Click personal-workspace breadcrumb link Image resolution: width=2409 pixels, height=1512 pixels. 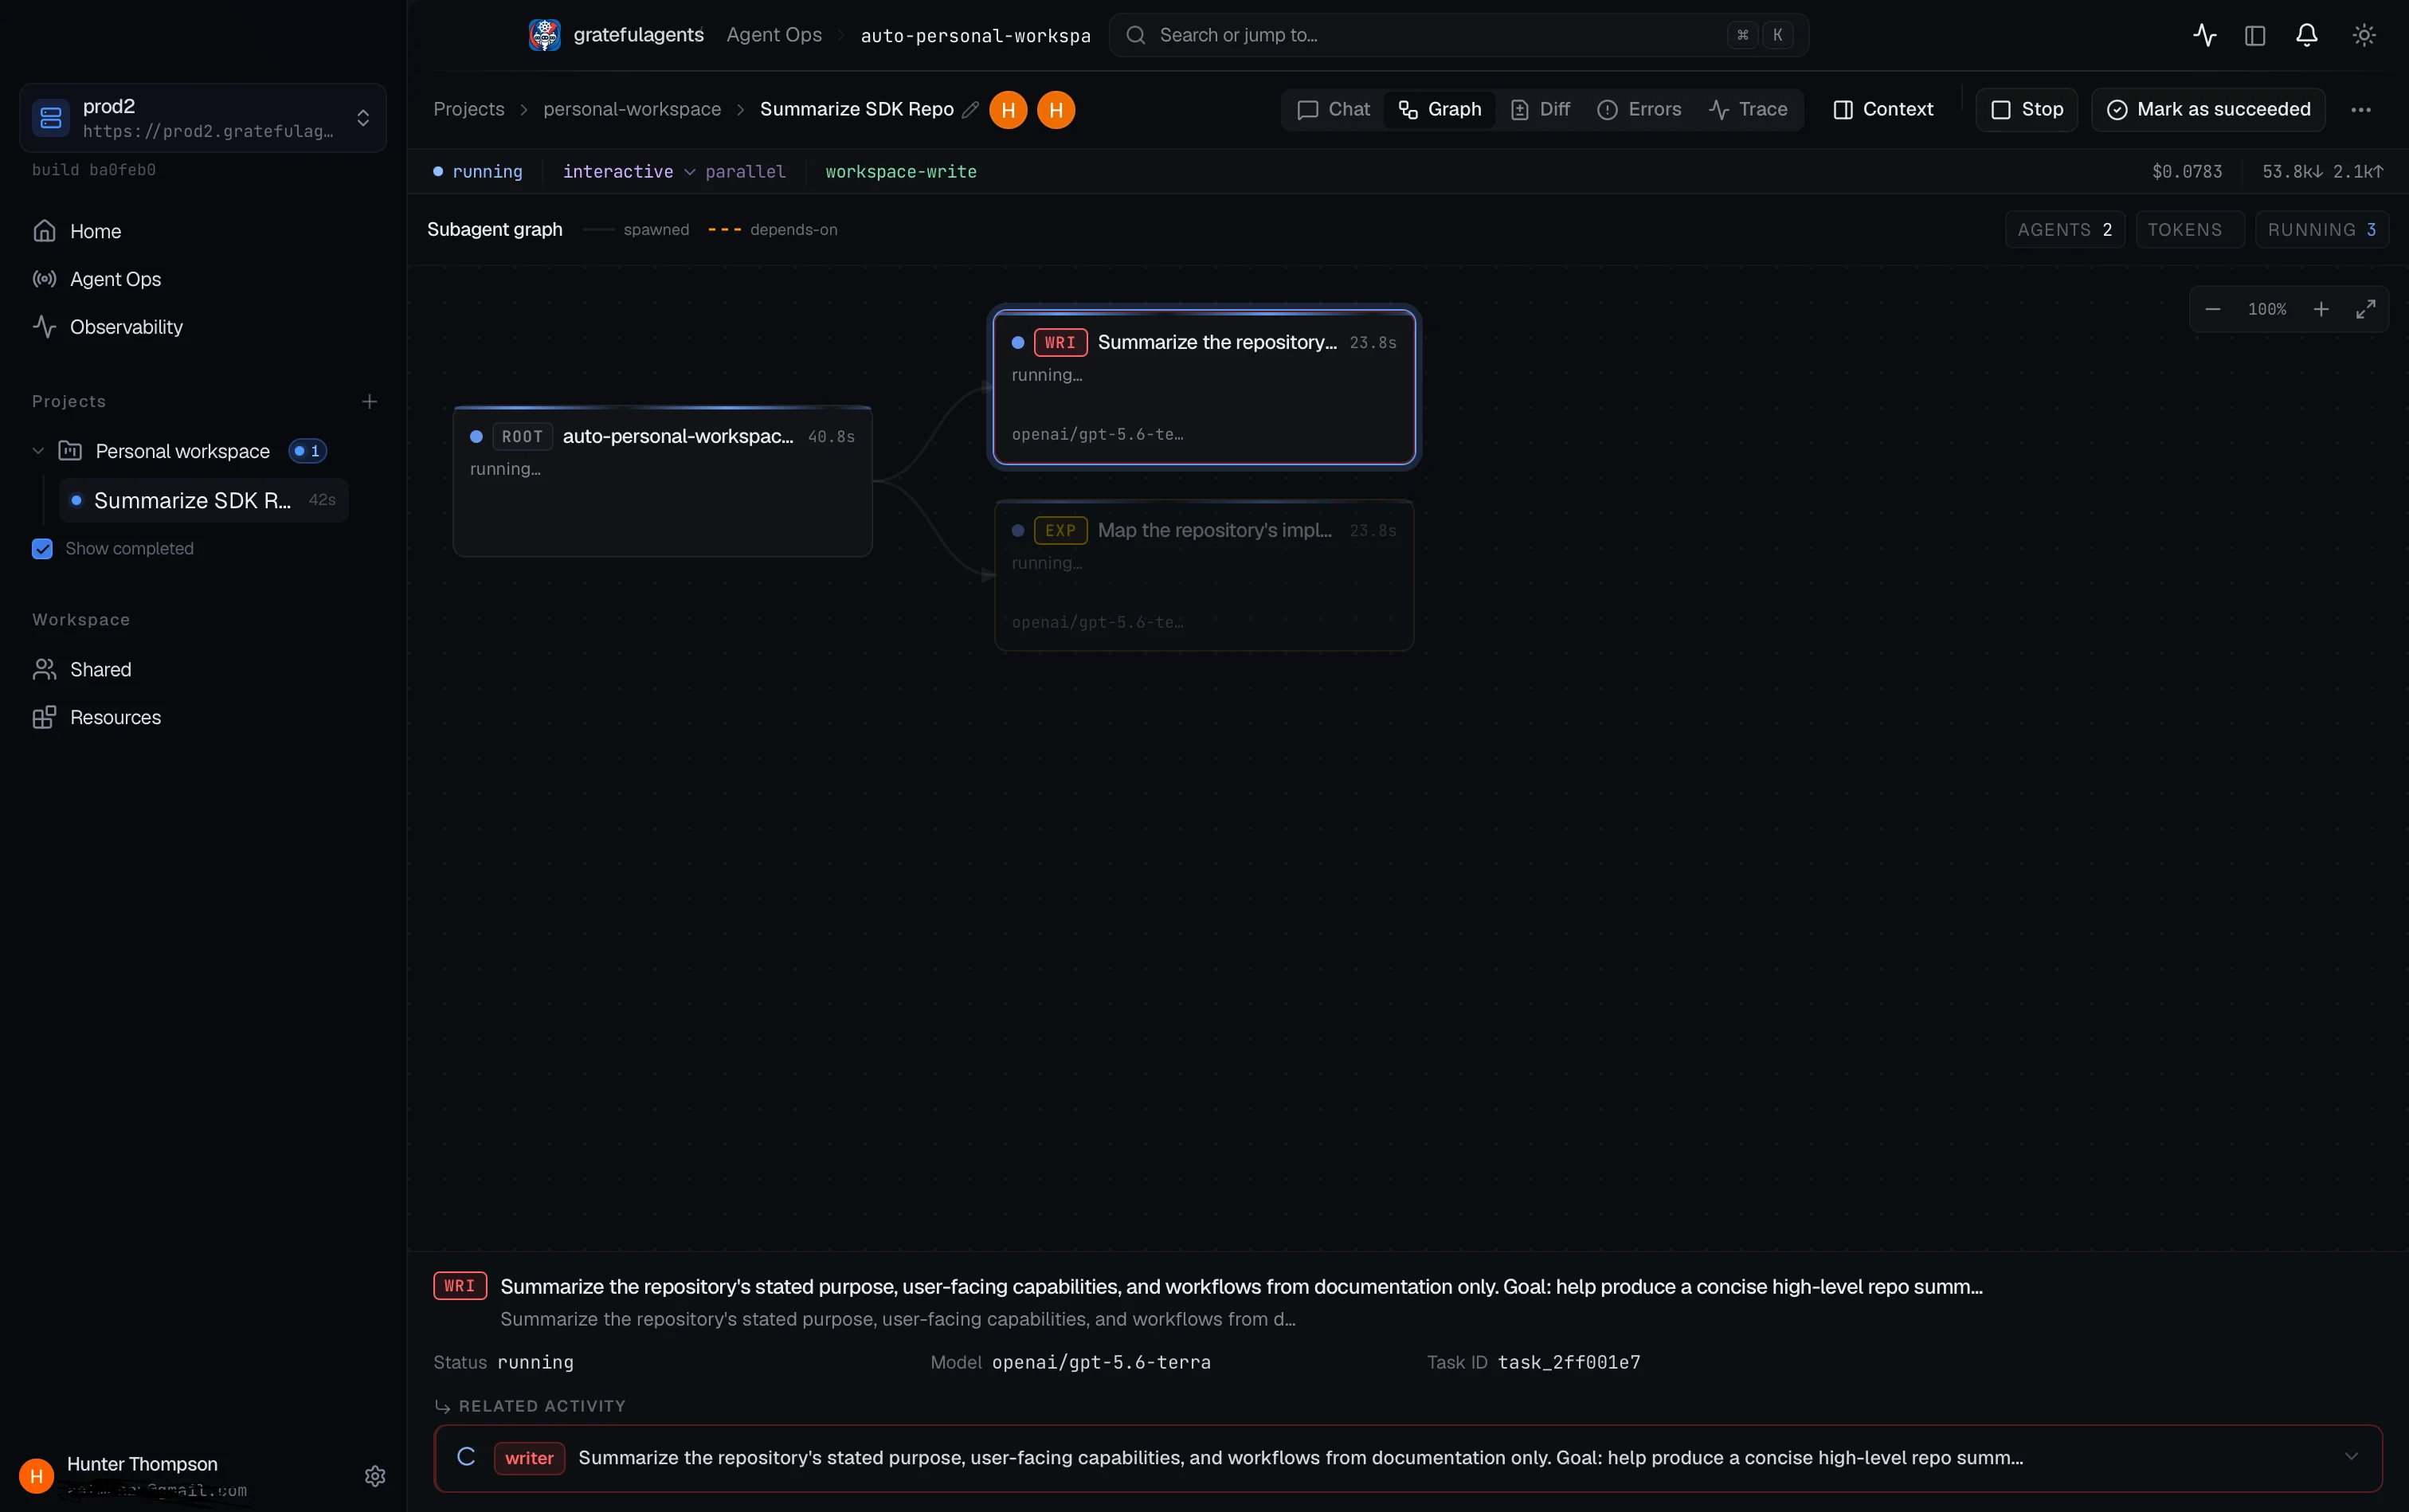click(x=632, y=110)
